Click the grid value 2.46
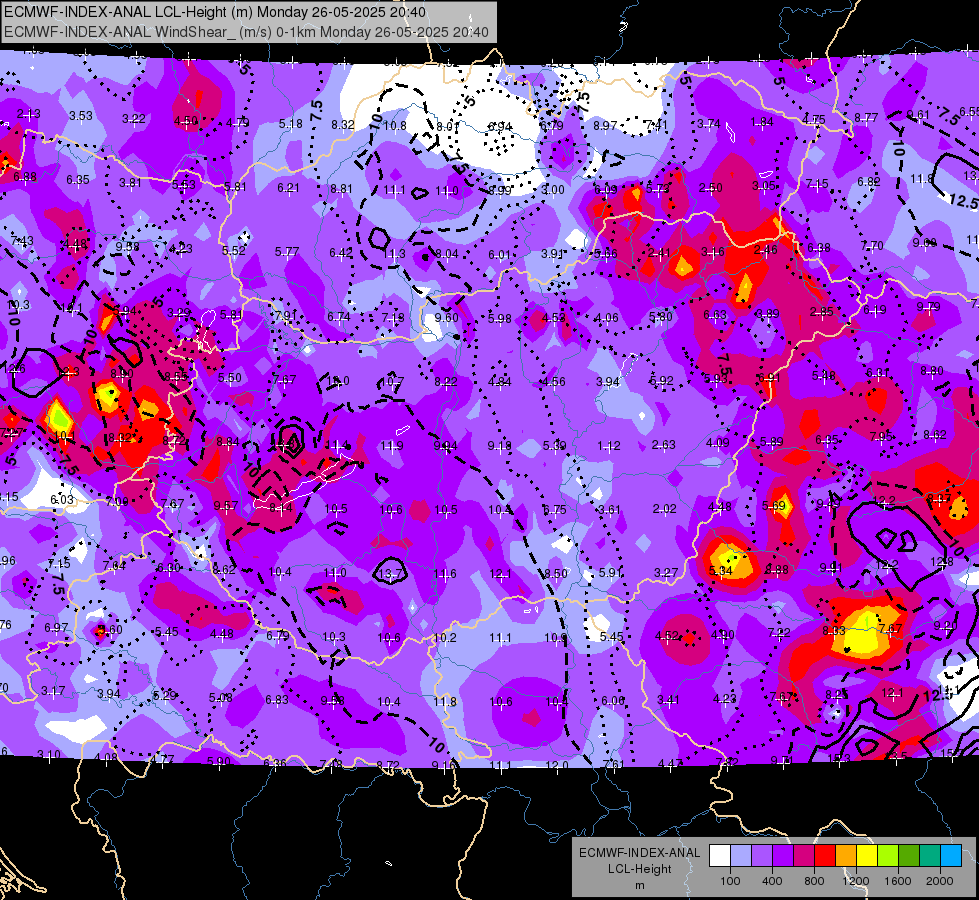 [x=765, y=250]
